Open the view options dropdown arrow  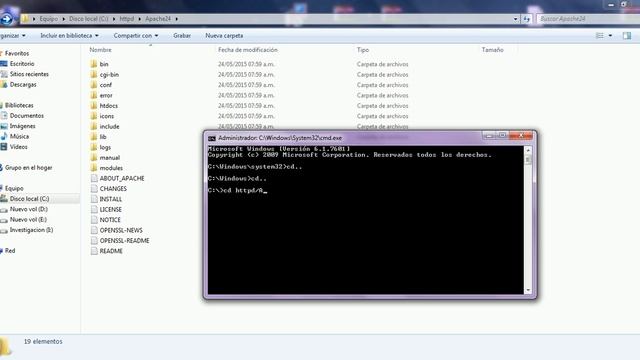pyautogui.click(x=610, y=36)
